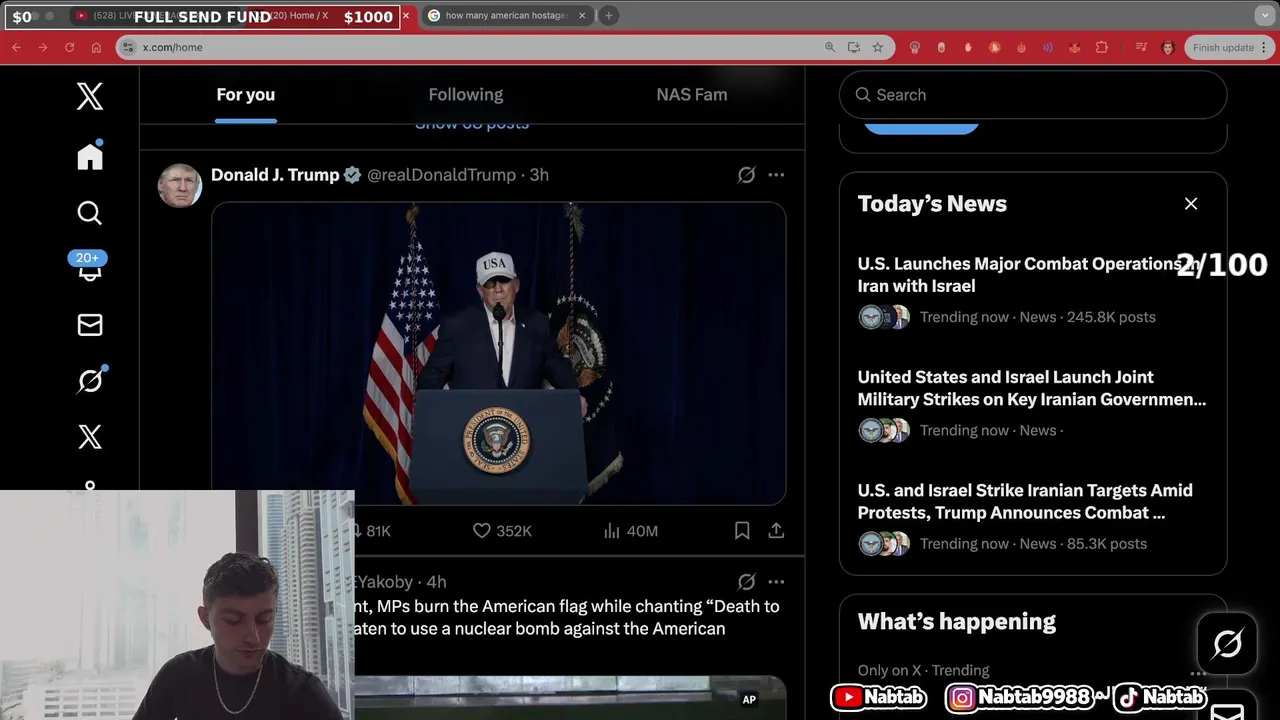Click browser forward arrow

click(43, 47)
